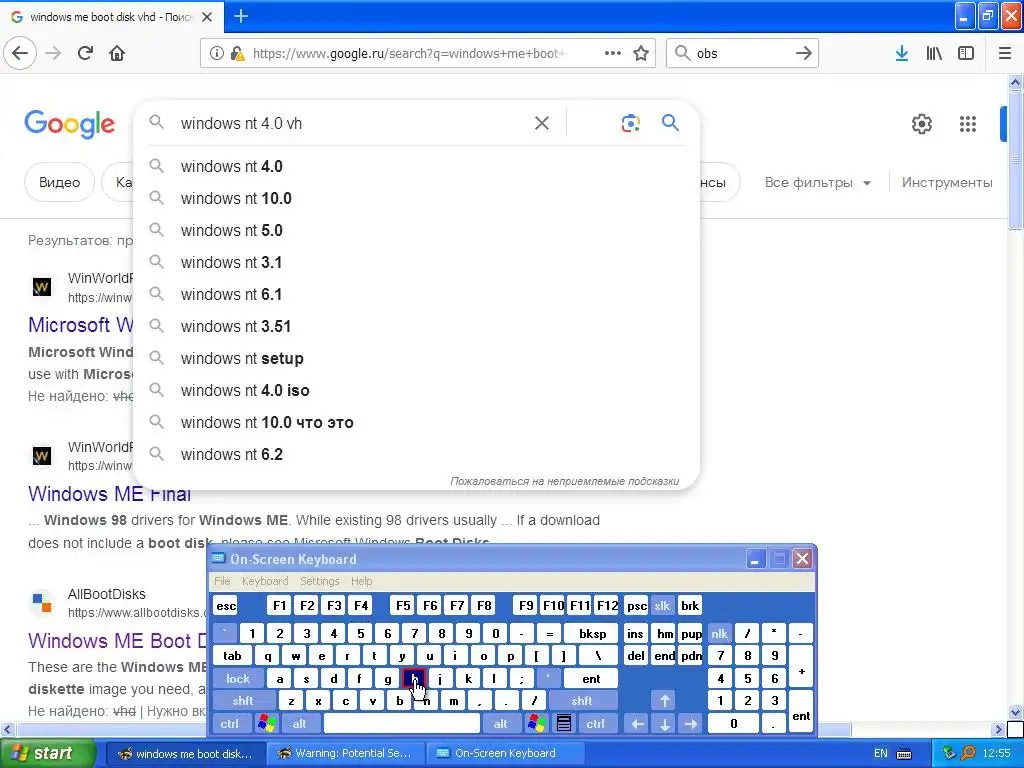Click the site info icon in address bar
The height and width of the screenshot is (768, 1024).
(216, 54)
